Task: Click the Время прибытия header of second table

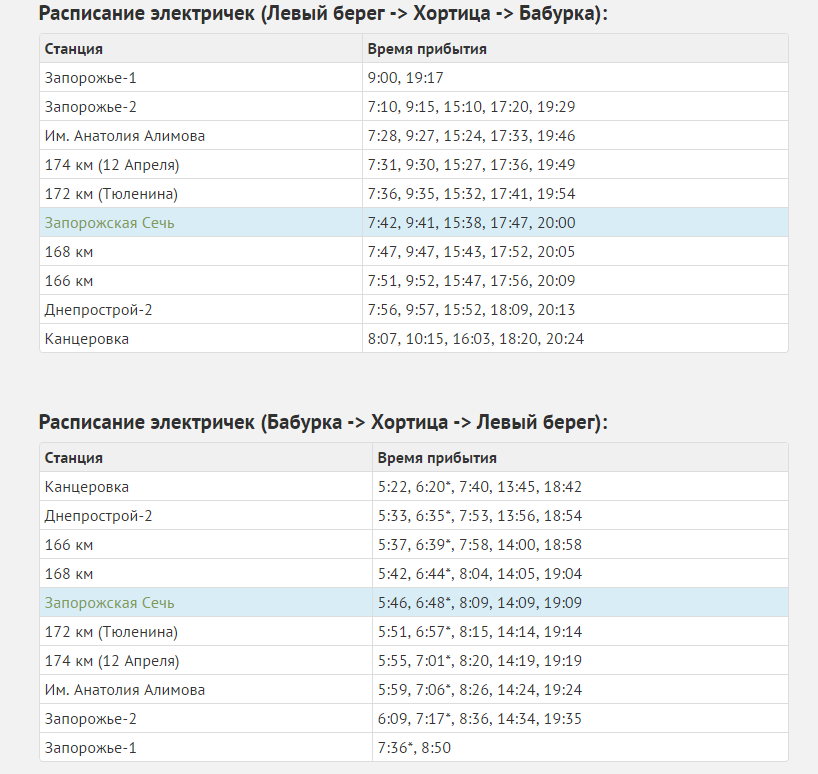Action: point(437,458)
